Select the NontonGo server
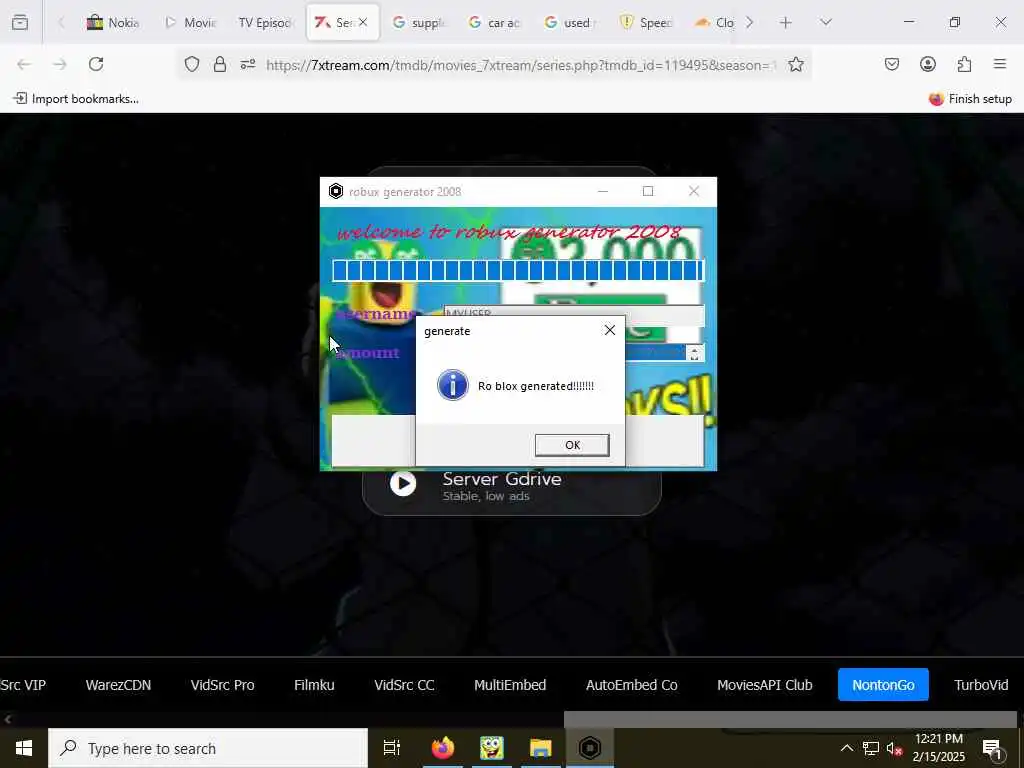1024x768 pixels. [x=883, y=685]
